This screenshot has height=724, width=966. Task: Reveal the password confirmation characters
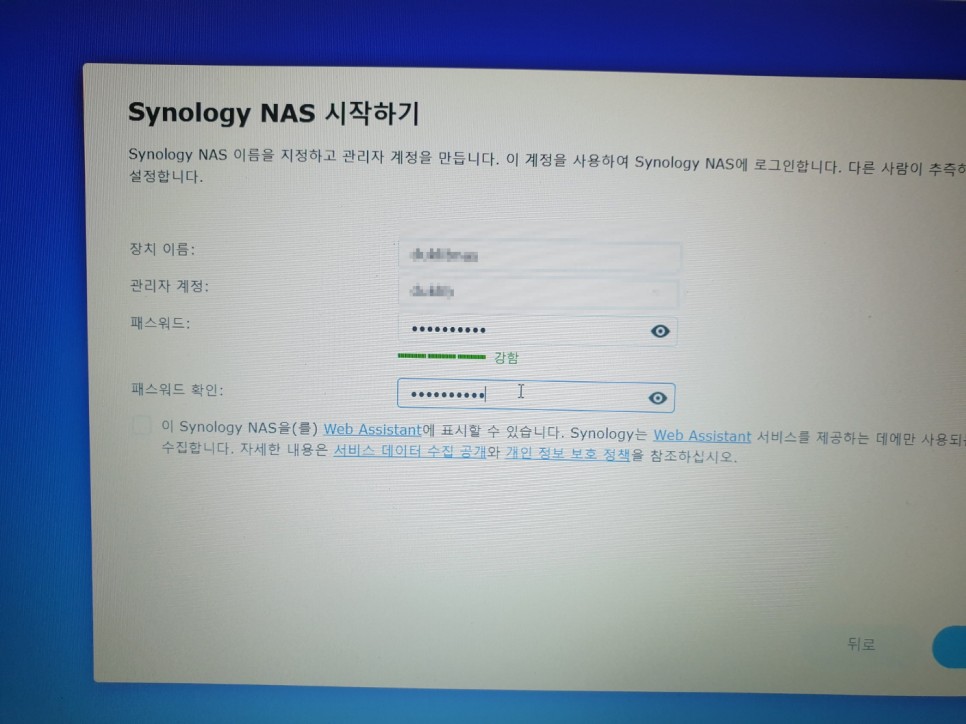click(657, 398)
